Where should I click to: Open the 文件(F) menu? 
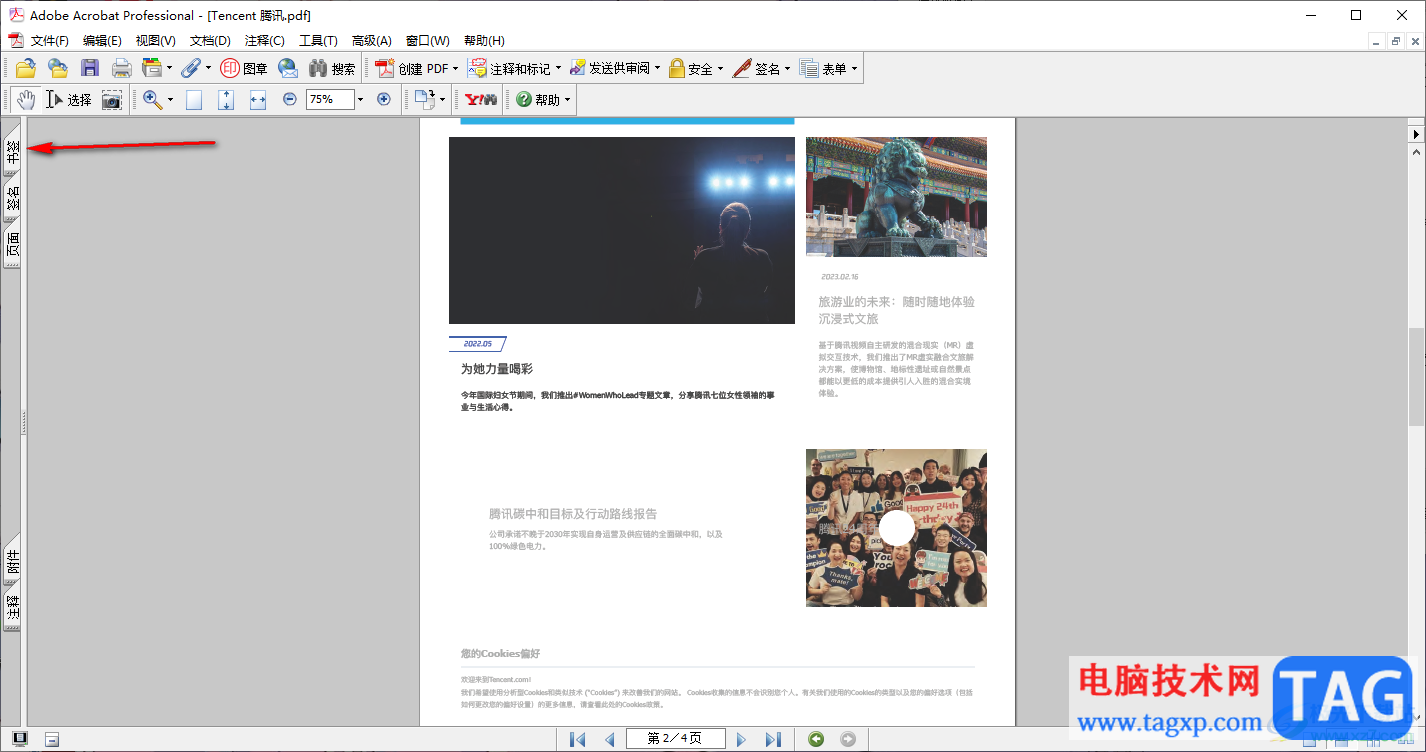50,41
